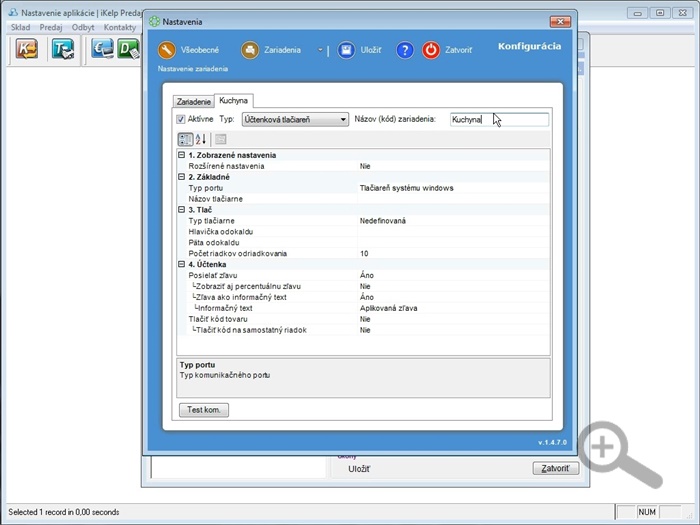Select the Tlačiť kód tovaru row
Image resolution: width=700 pixels, height=525 pixels.
363,319
